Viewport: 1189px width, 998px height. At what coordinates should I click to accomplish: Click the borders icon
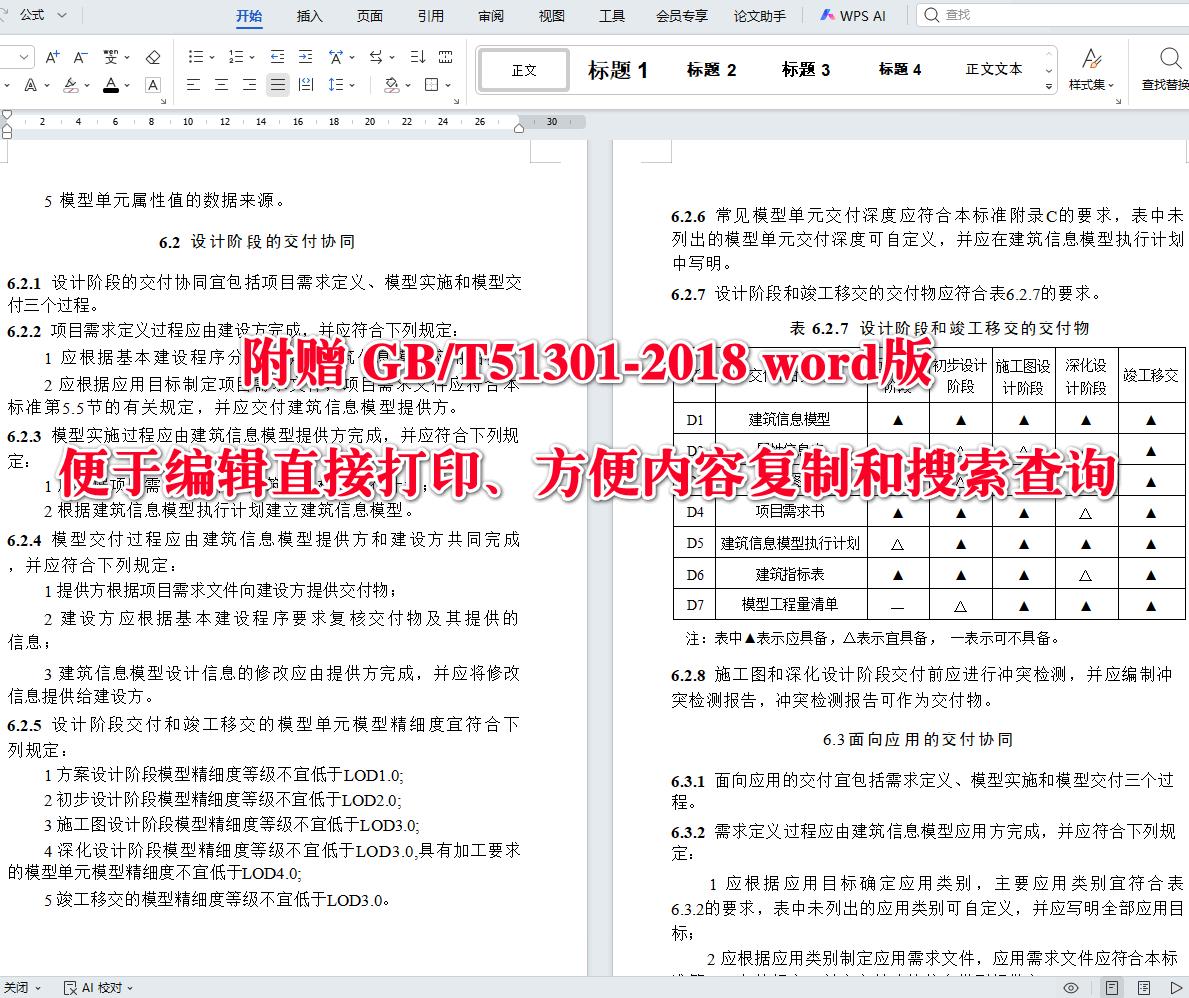click(431, 84)
